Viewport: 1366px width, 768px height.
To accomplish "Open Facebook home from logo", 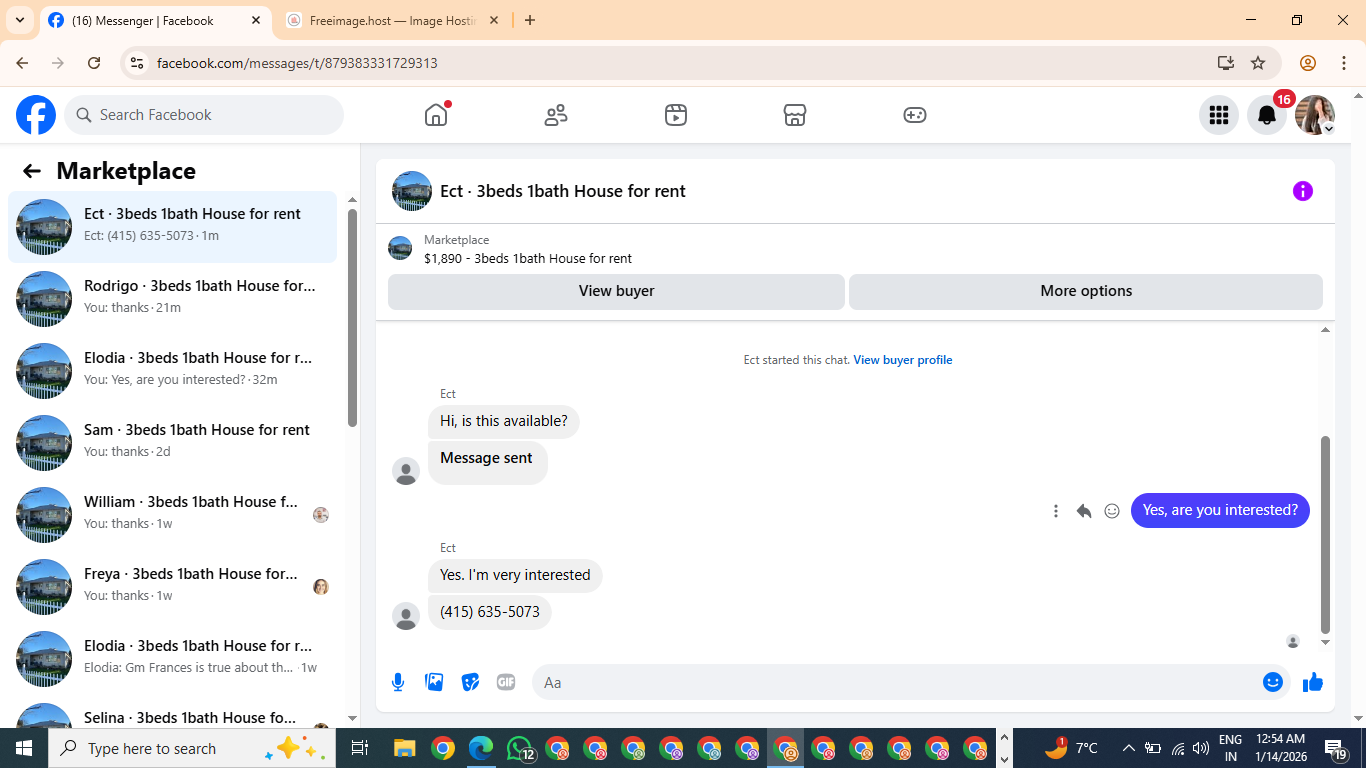I will pos(36,115).
